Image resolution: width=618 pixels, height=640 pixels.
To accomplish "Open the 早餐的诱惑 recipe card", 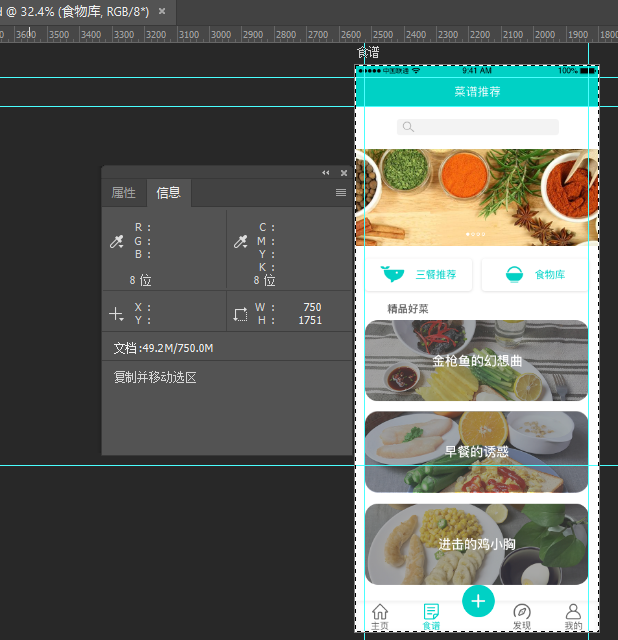I will coord(476,452).
